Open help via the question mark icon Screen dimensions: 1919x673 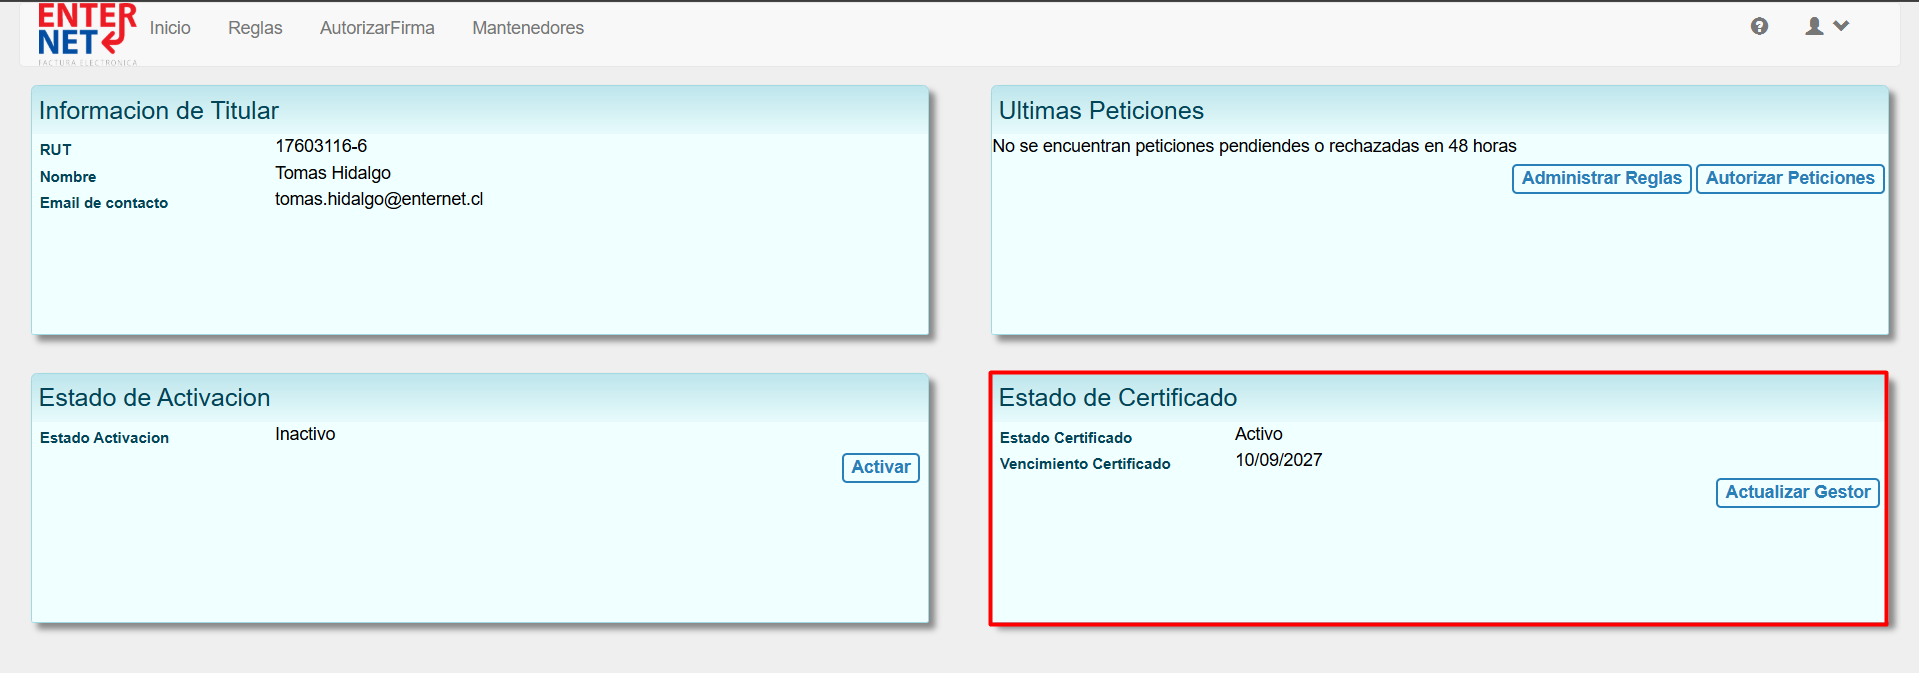[1759, 27]
